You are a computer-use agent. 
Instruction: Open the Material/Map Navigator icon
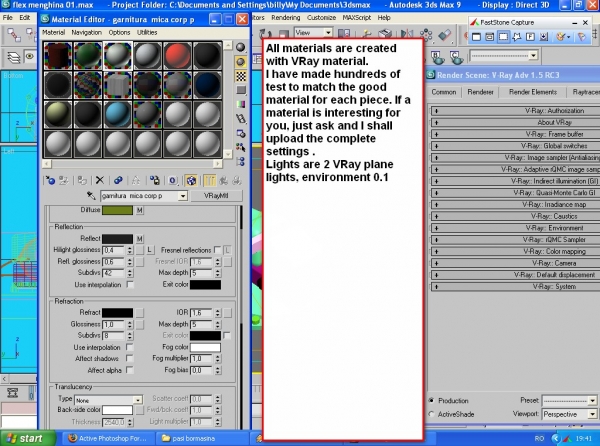point(241,161)
